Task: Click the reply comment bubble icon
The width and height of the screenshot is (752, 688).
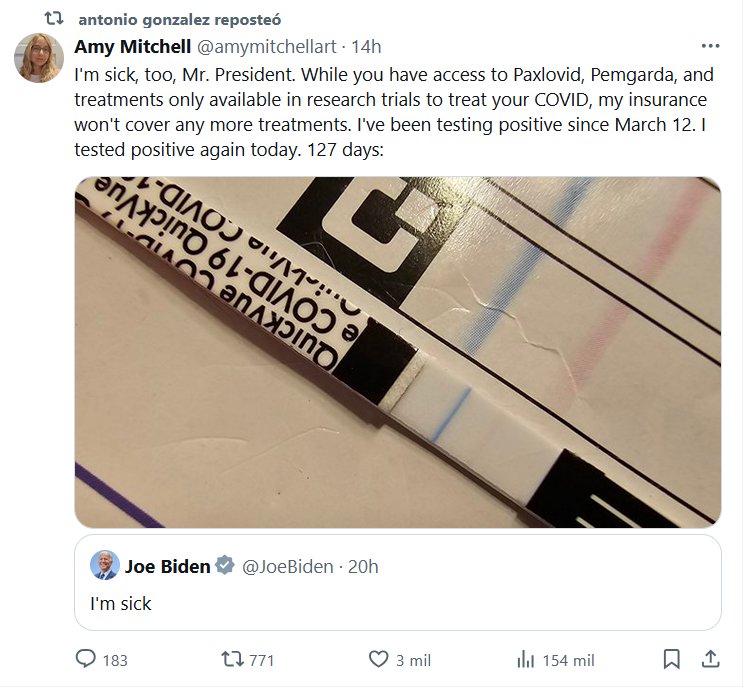Action: (86, 660)
